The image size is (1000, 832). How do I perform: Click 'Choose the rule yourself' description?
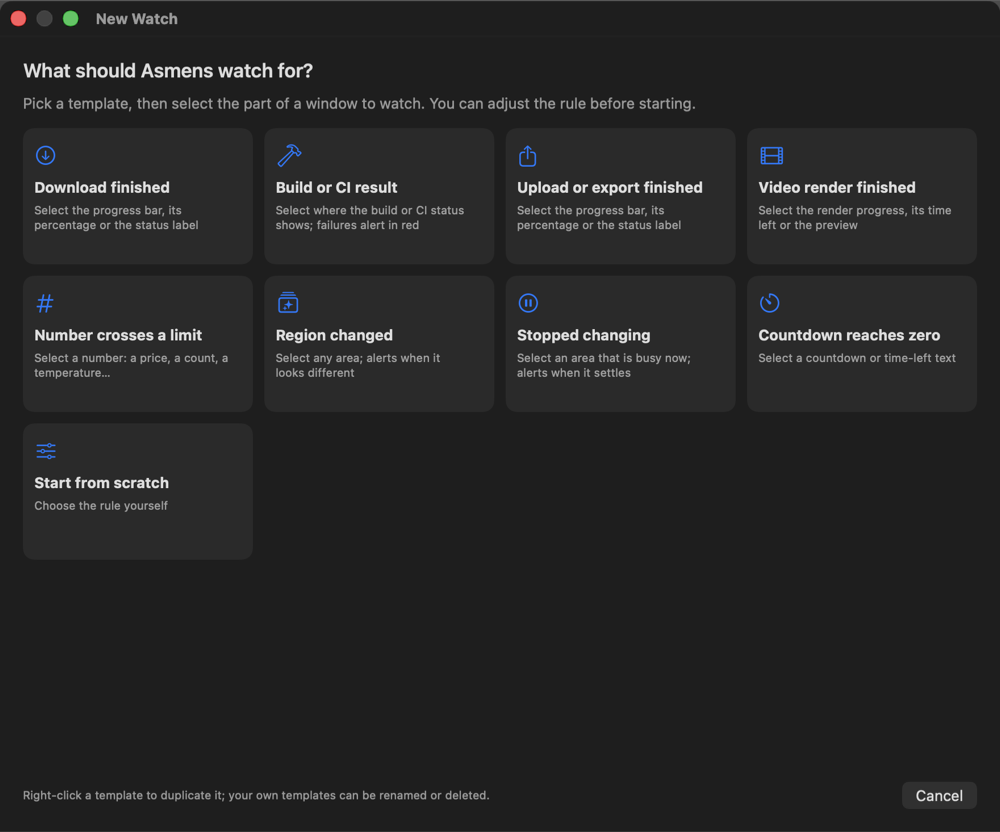point(101,506)
